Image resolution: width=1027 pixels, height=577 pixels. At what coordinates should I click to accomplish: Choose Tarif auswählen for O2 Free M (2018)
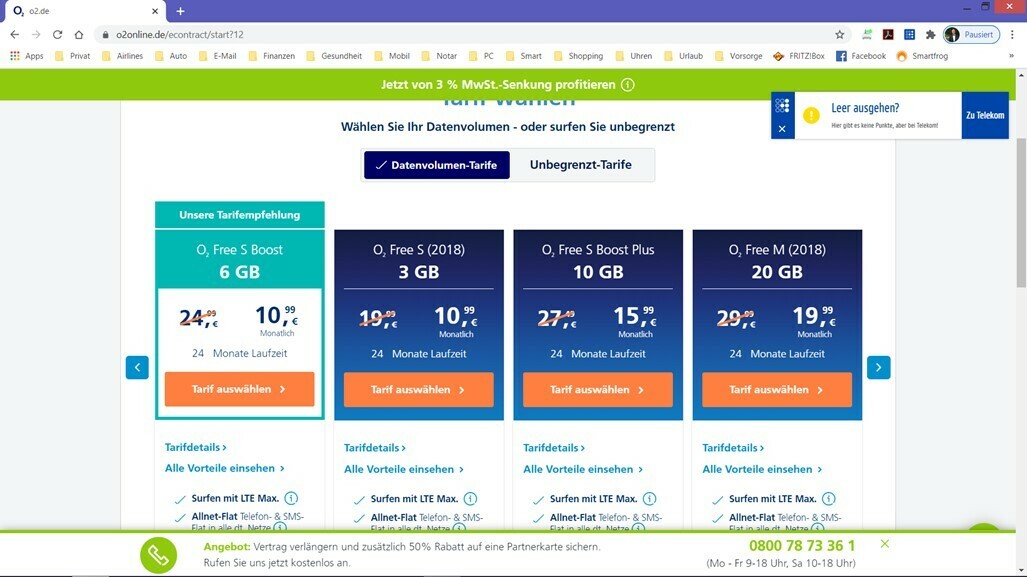pos(777,390)
